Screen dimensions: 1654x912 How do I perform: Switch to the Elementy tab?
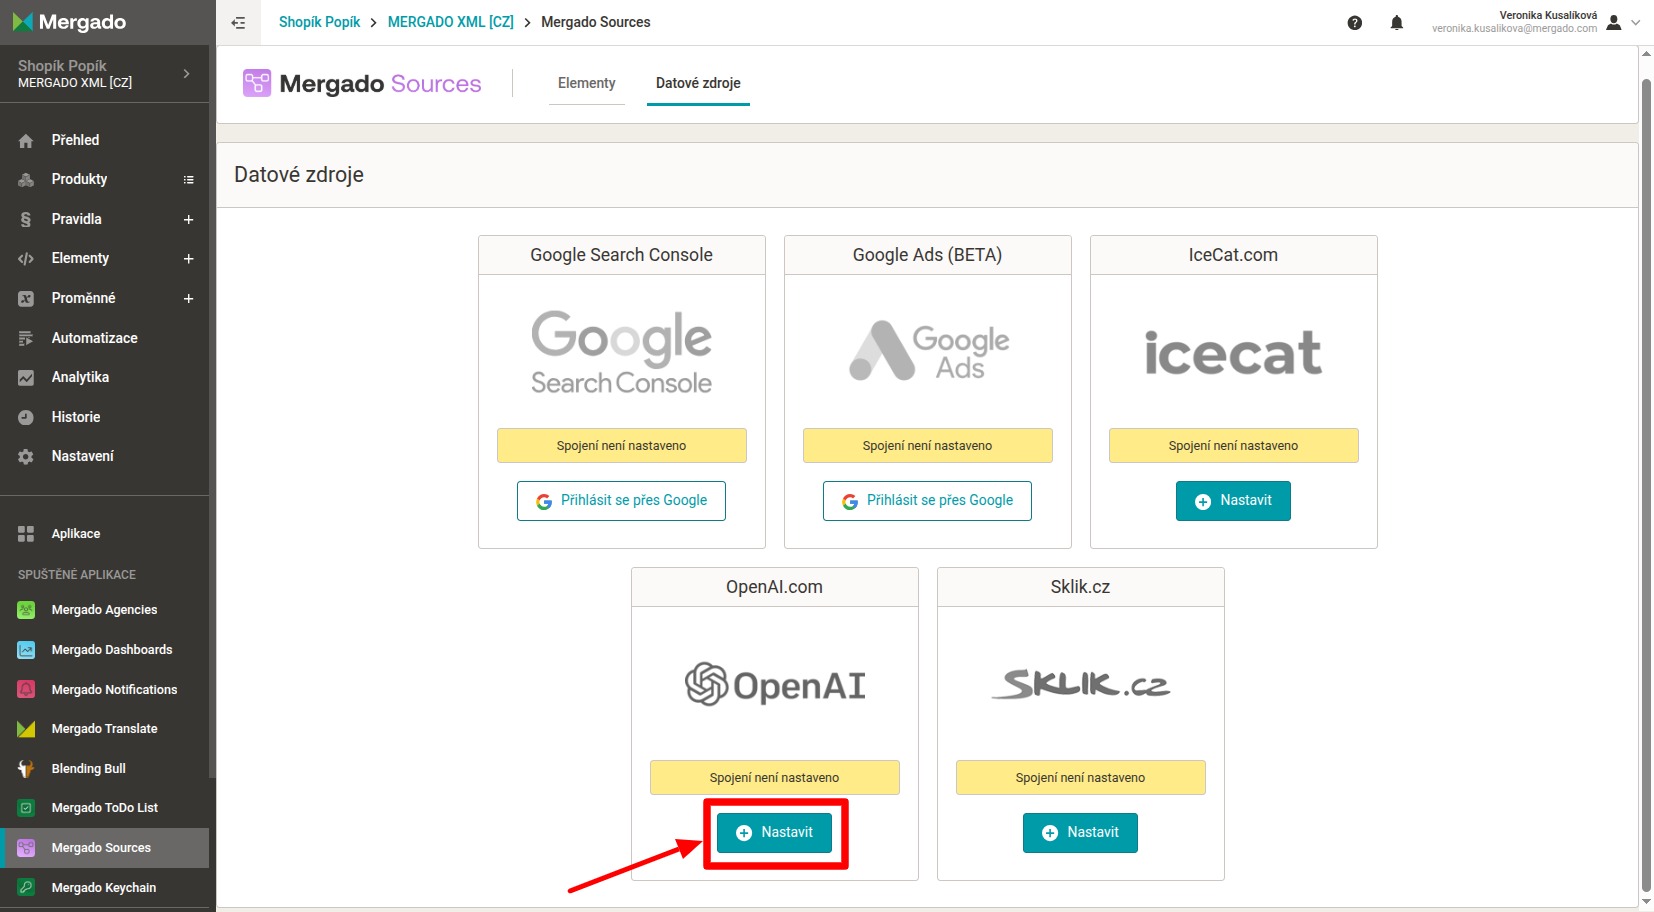[587, 83]
